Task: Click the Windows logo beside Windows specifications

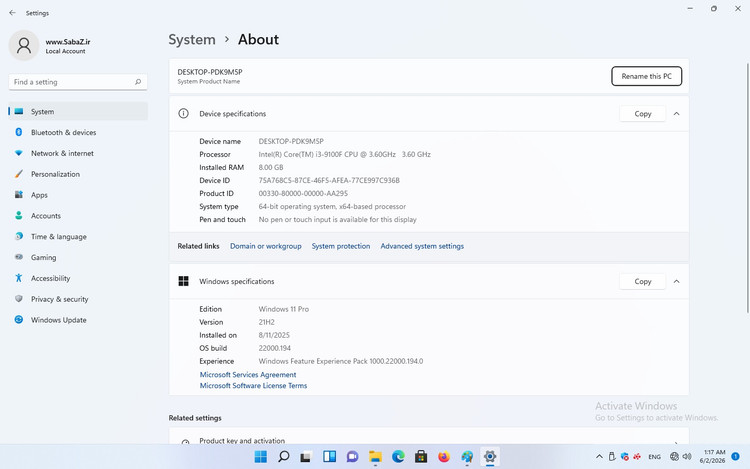Action: coord(183,281)
